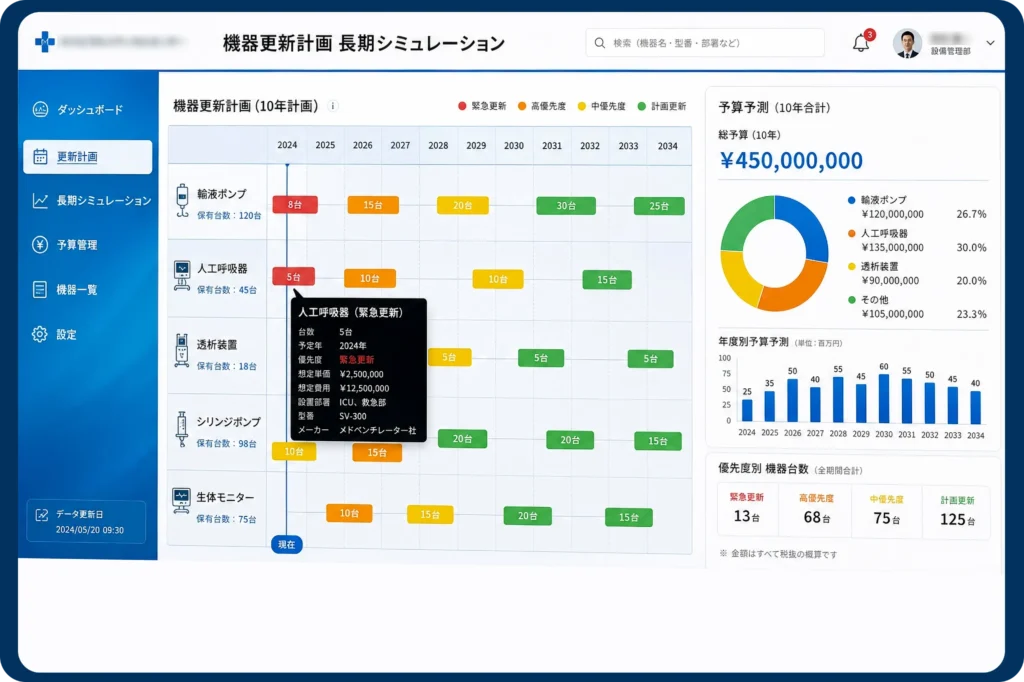Click the dashboard gauge icon
The height and width of the screenshot is (682, 1024).
pyautogui.click(x=40, y=109)
